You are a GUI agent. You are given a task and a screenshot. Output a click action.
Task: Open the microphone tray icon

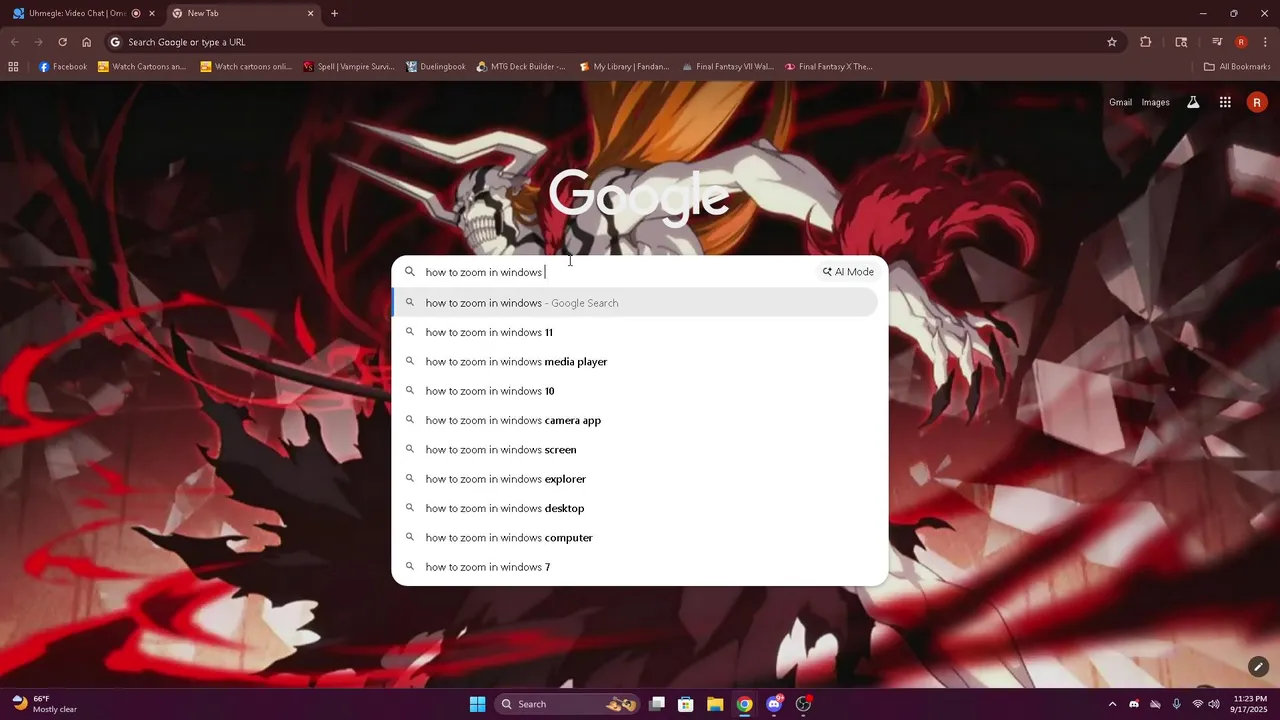point(1176,704)
